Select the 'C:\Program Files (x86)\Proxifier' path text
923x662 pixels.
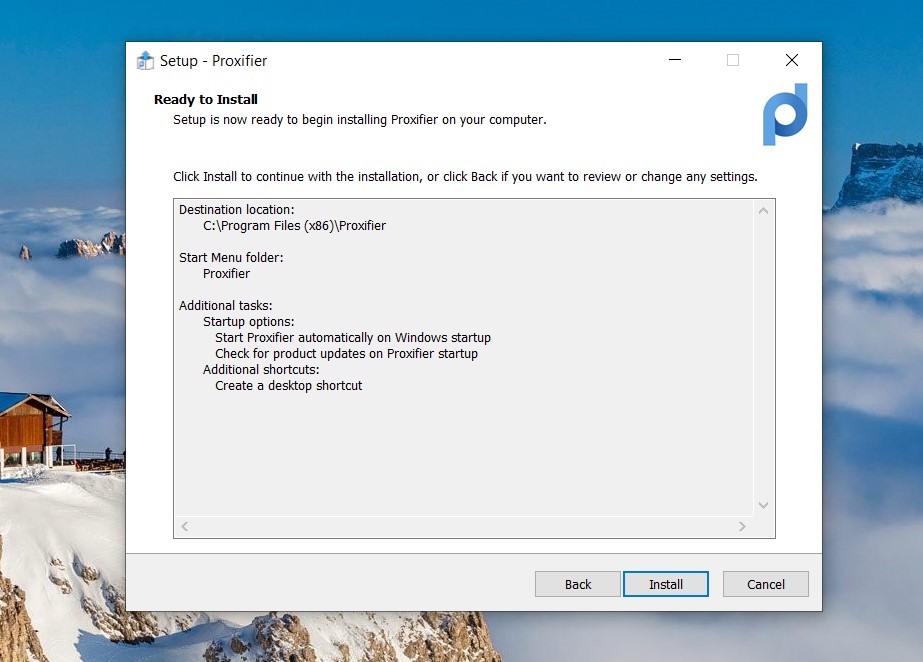[294, 225]
